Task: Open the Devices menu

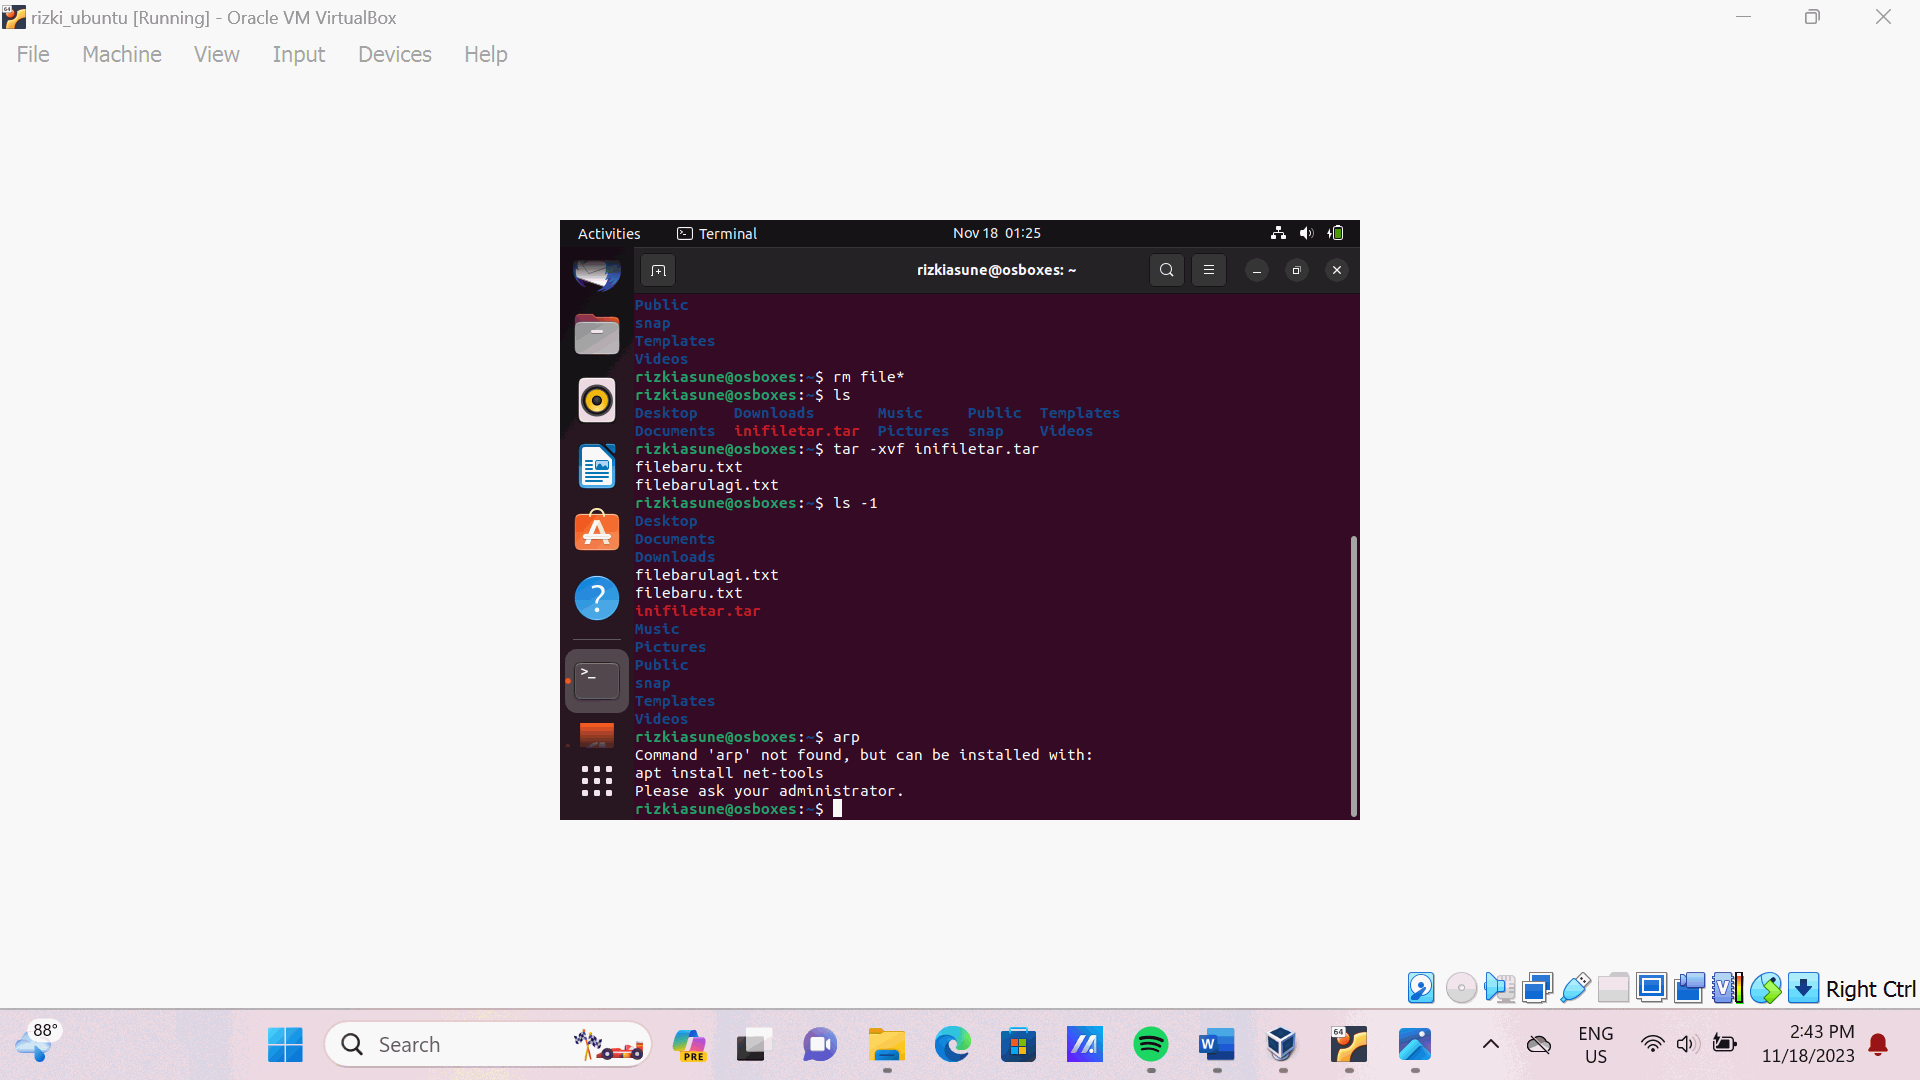Action: (x=395, y=54)
